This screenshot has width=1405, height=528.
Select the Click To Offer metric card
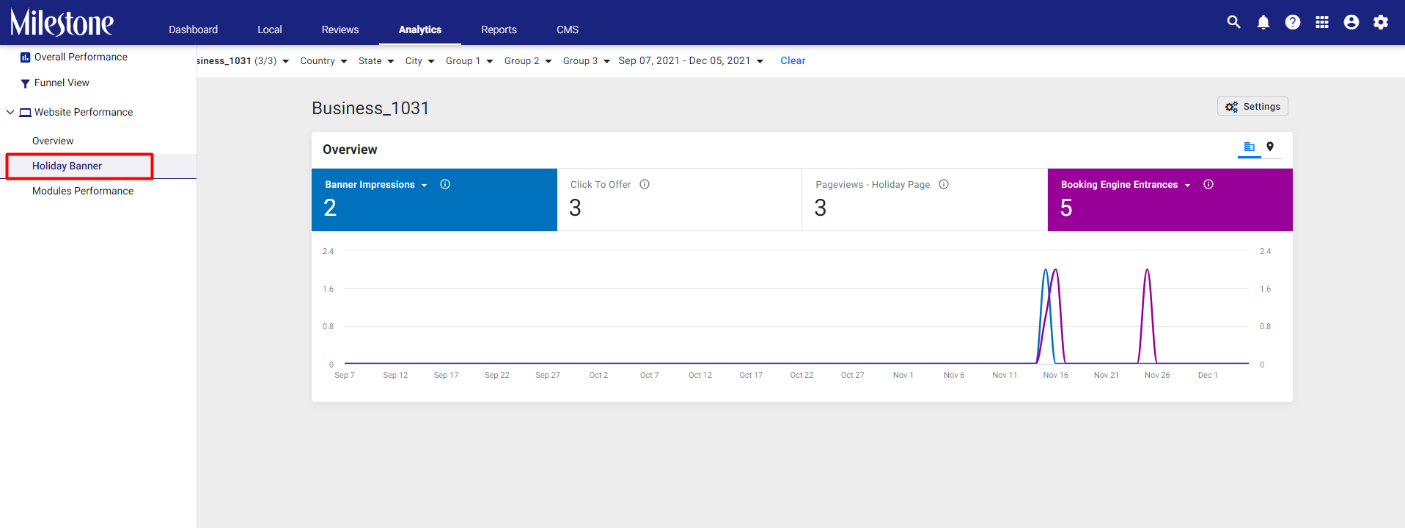[x=679, y=200]
